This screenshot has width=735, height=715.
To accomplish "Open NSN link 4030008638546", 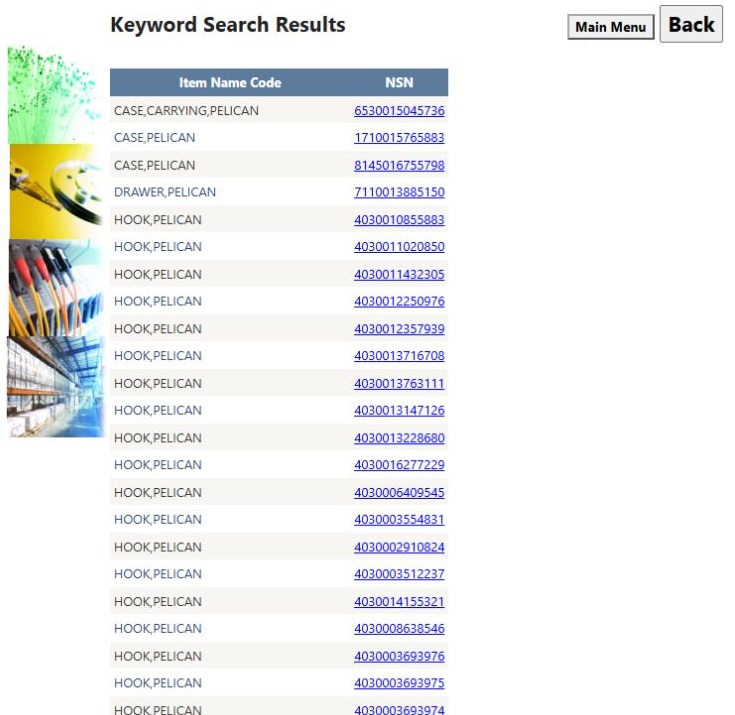I will point(399,628).
